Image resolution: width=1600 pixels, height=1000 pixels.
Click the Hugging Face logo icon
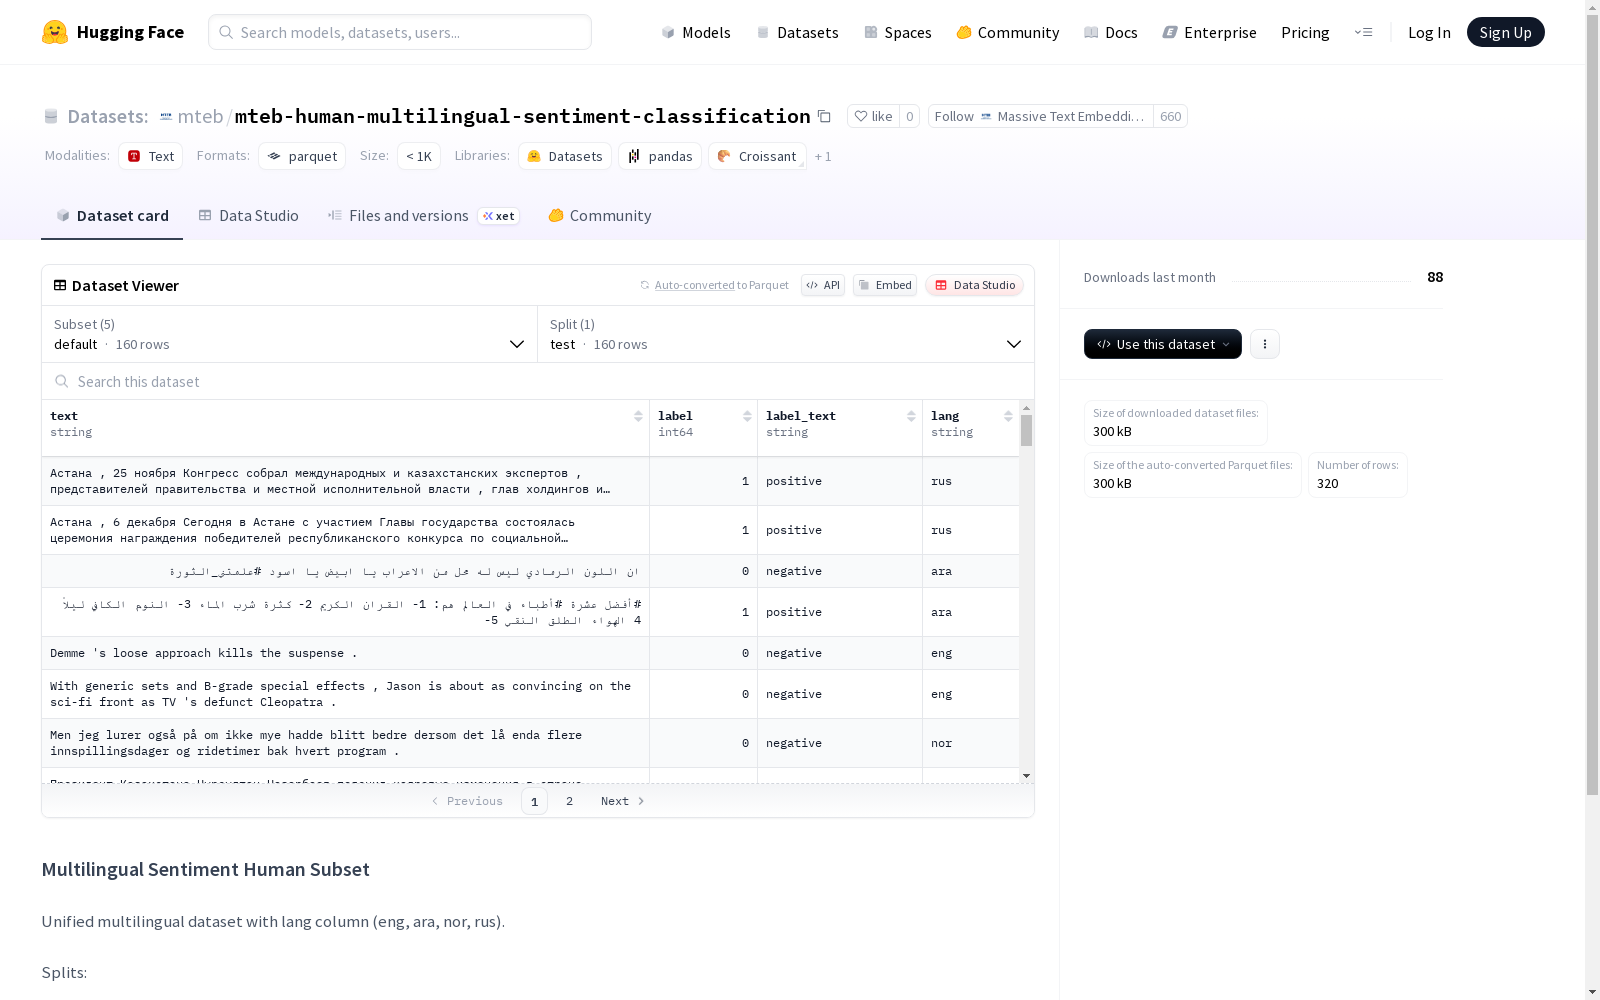coord(55,32)
